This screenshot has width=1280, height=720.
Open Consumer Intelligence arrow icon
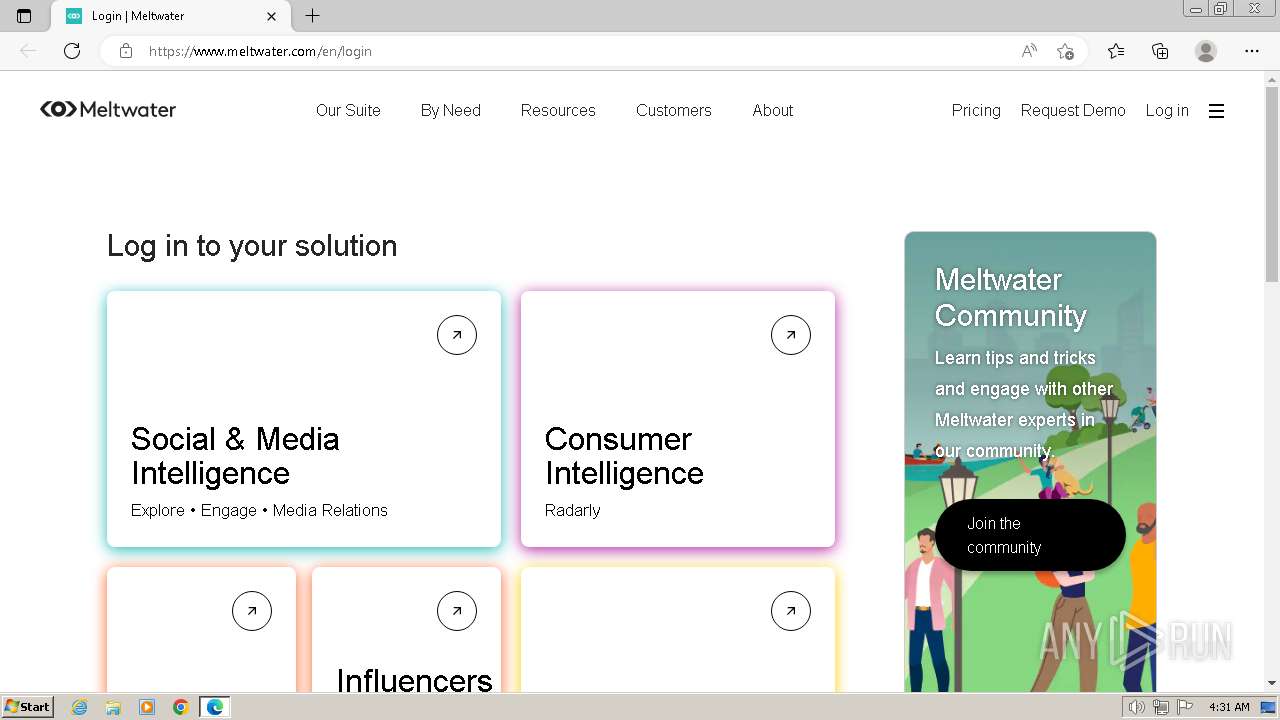tap(791, 335)
